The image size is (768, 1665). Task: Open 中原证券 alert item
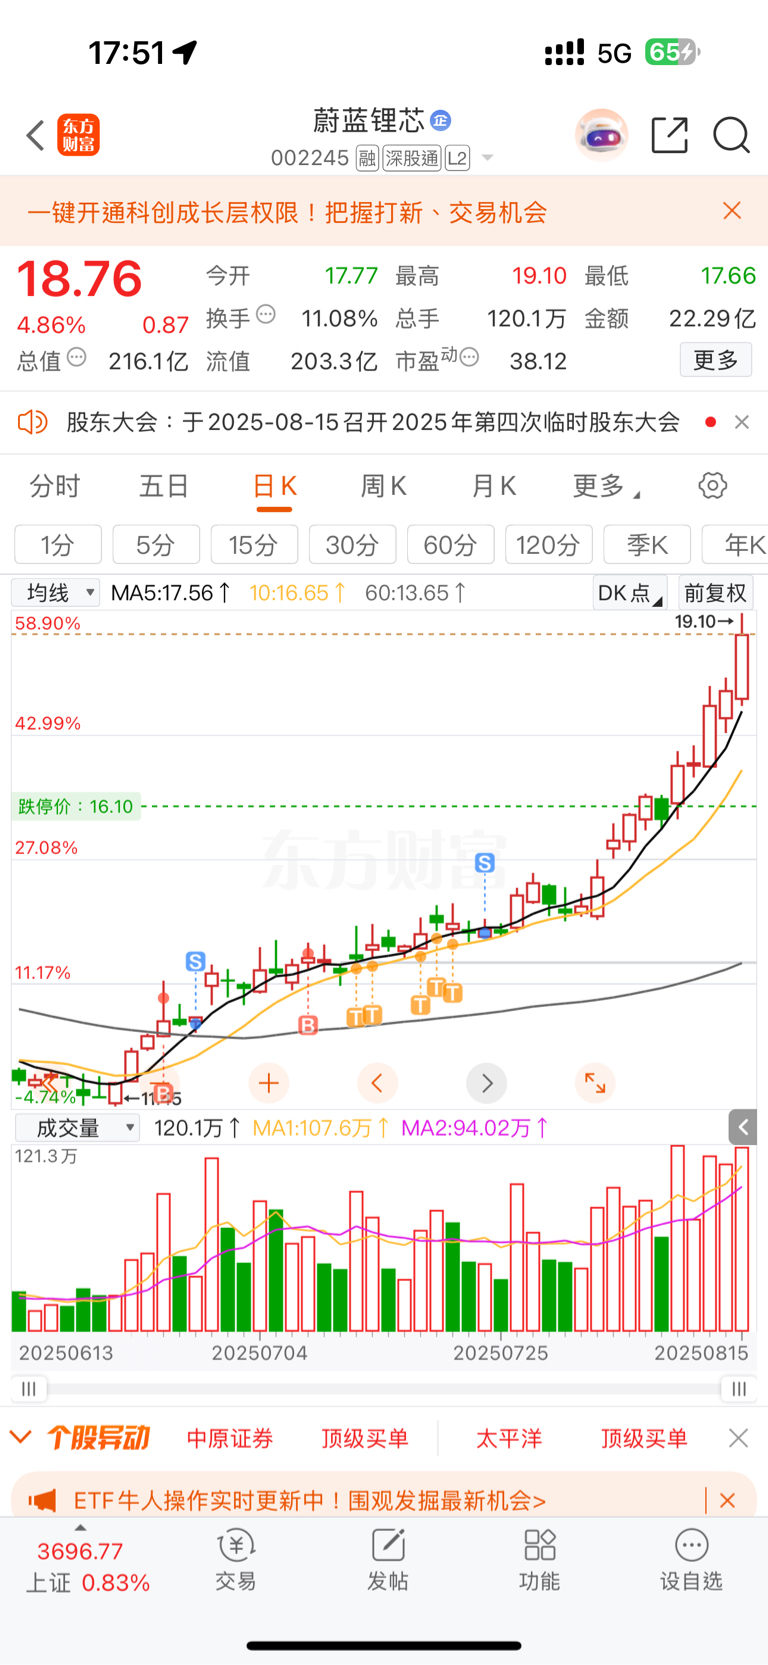(230, 1438)
